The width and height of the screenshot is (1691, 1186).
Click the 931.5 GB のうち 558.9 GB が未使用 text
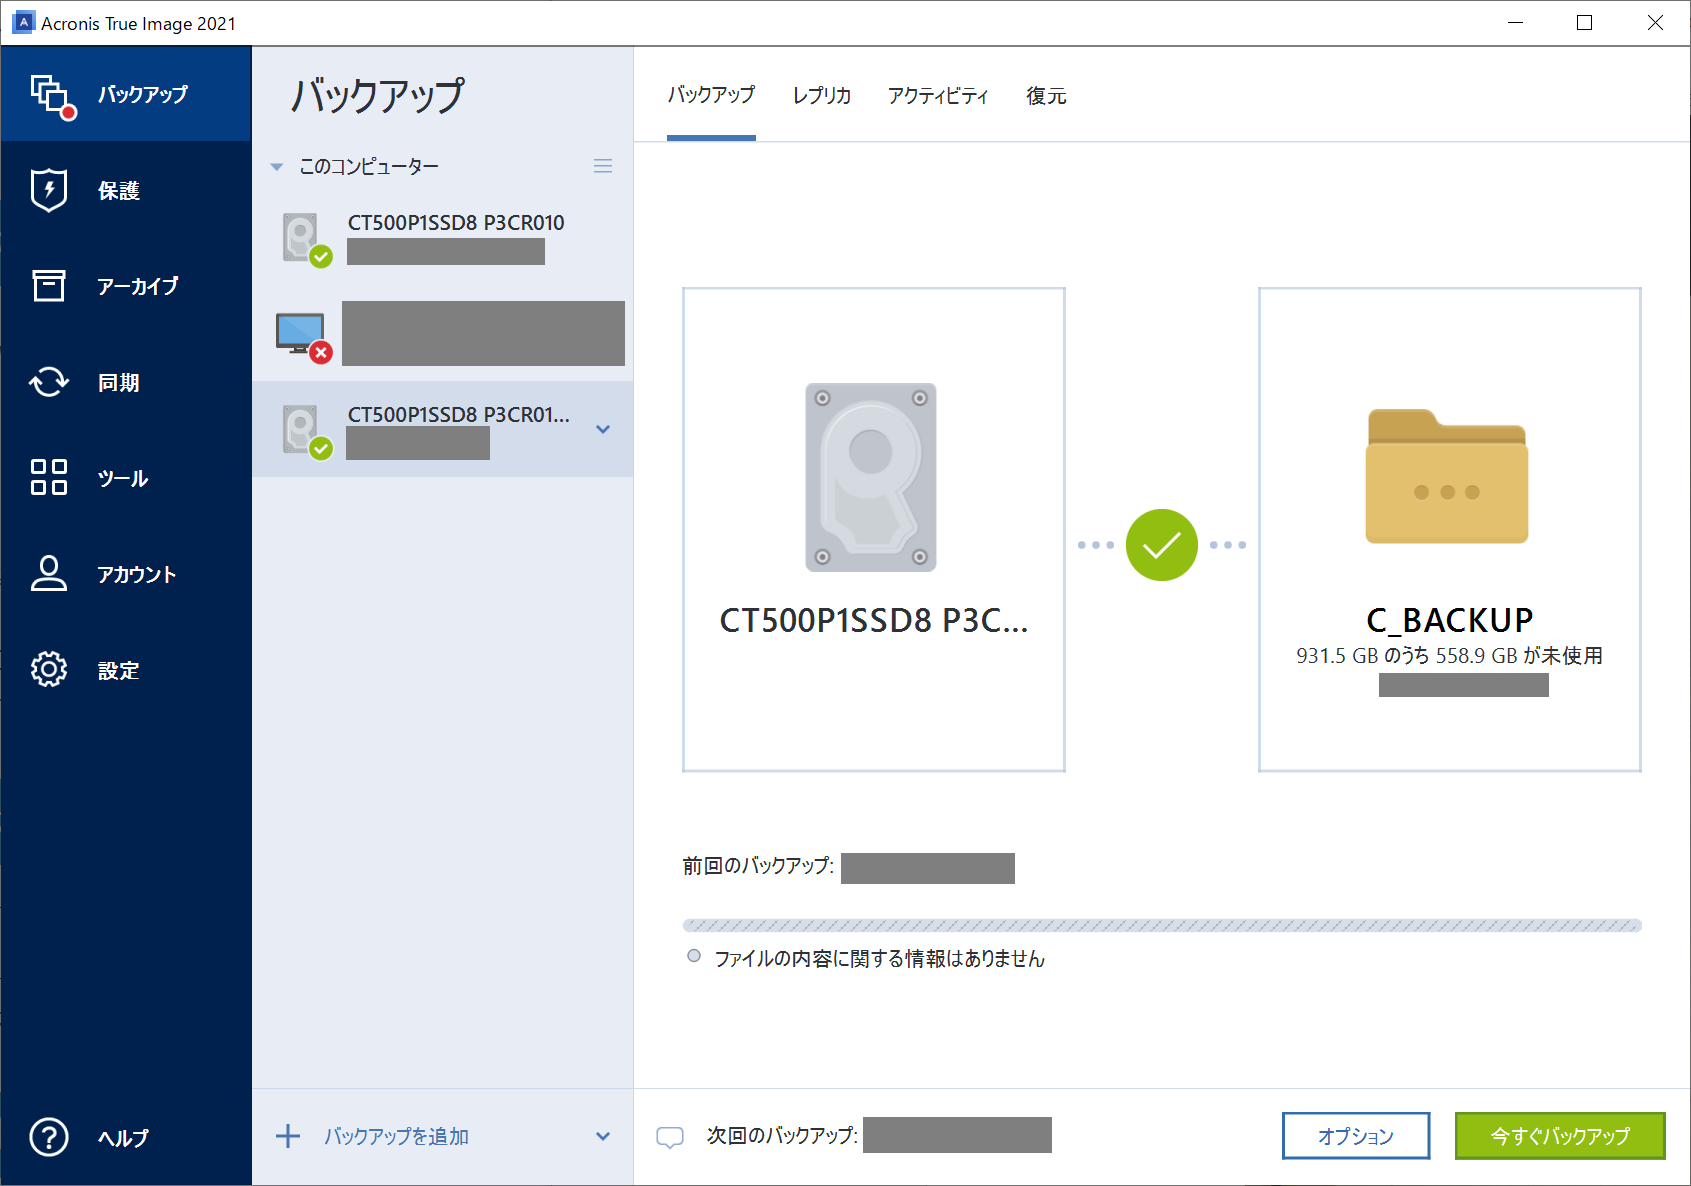[x=1450, y=656]
